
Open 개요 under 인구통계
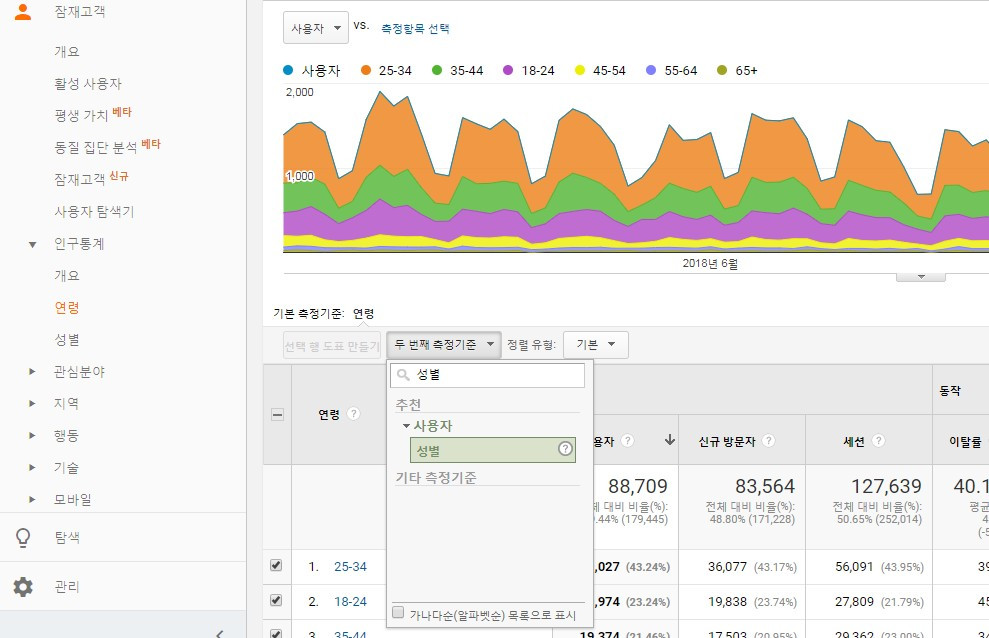tap(67, 276)
